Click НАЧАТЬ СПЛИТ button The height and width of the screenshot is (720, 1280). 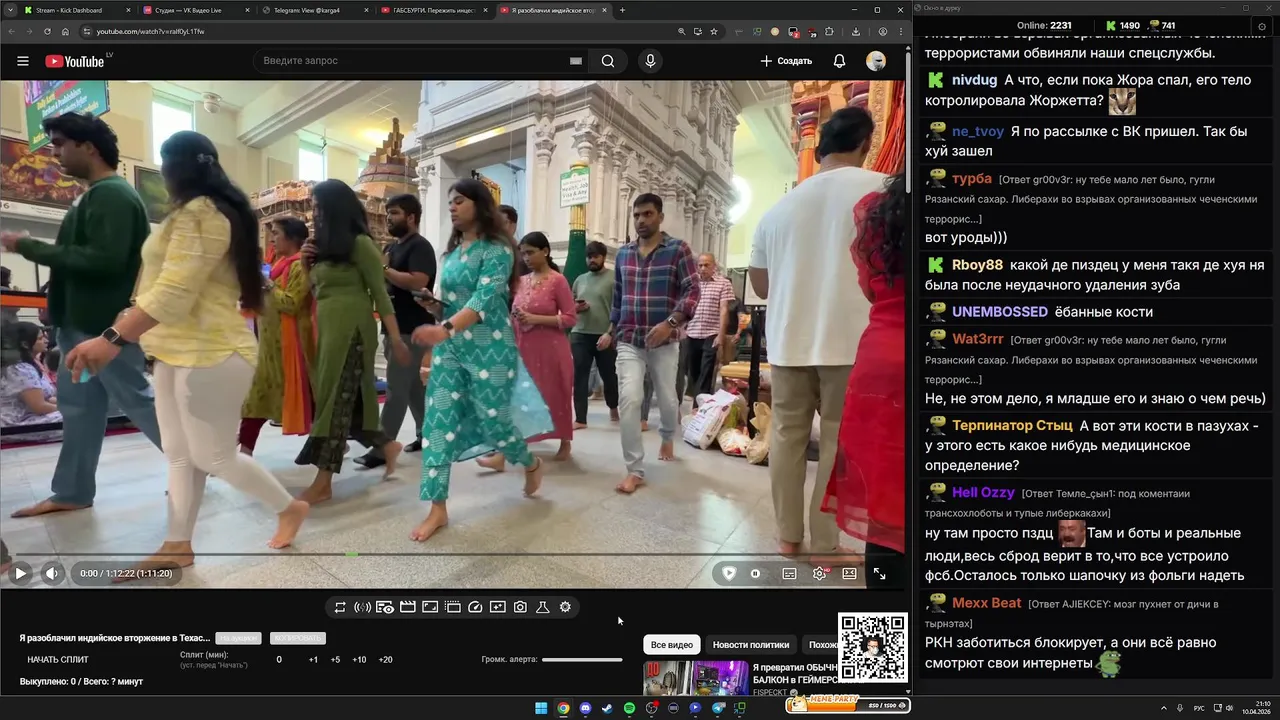(58, 660)
